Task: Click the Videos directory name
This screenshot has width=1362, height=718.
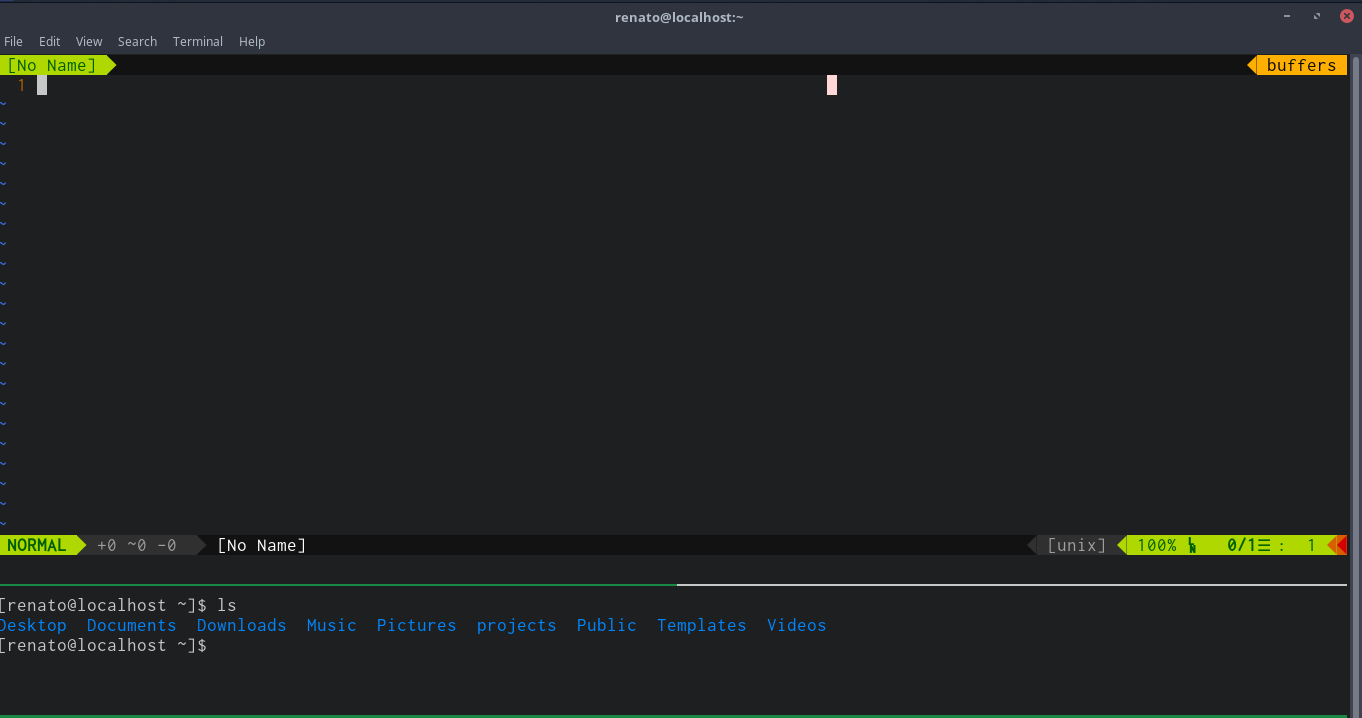Action: pyautogui.click(x=796, y=625)
